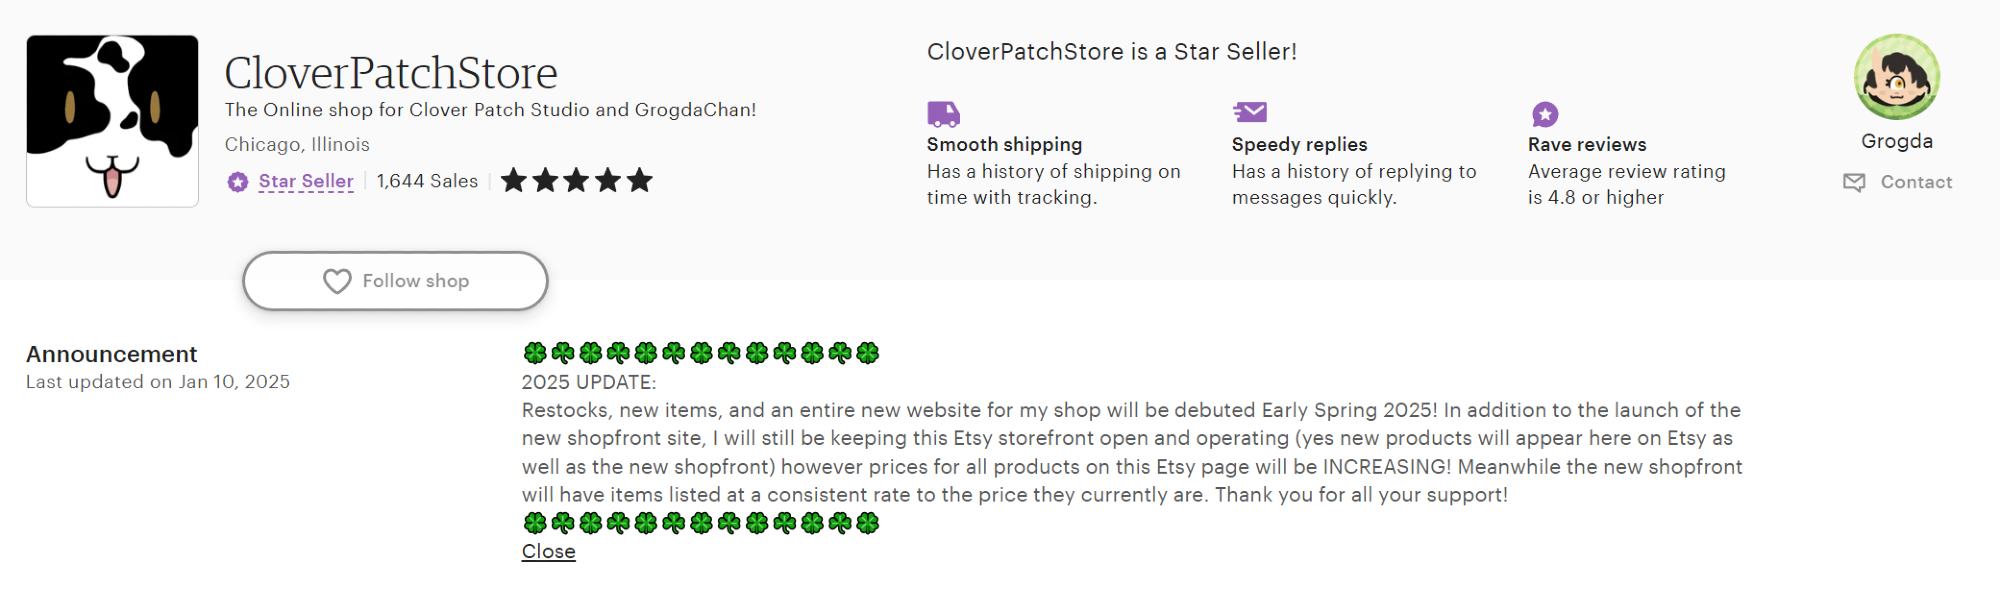Click the heart icon on Follow shop
Screen dimensions: 2000x613
point(337,282)
